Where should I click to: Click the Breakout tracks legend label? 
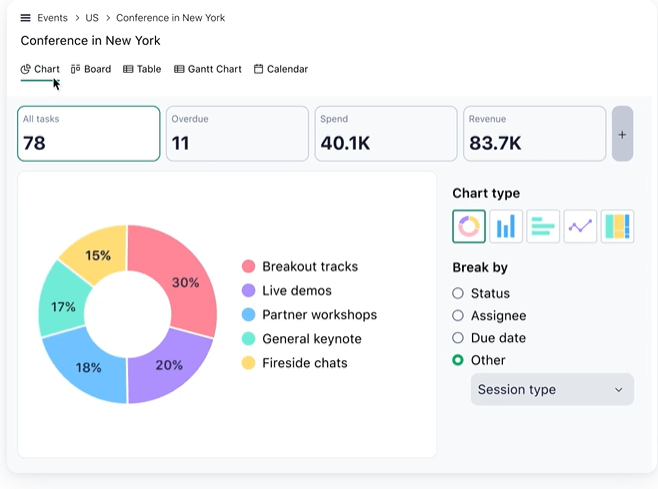pos(310,267)
